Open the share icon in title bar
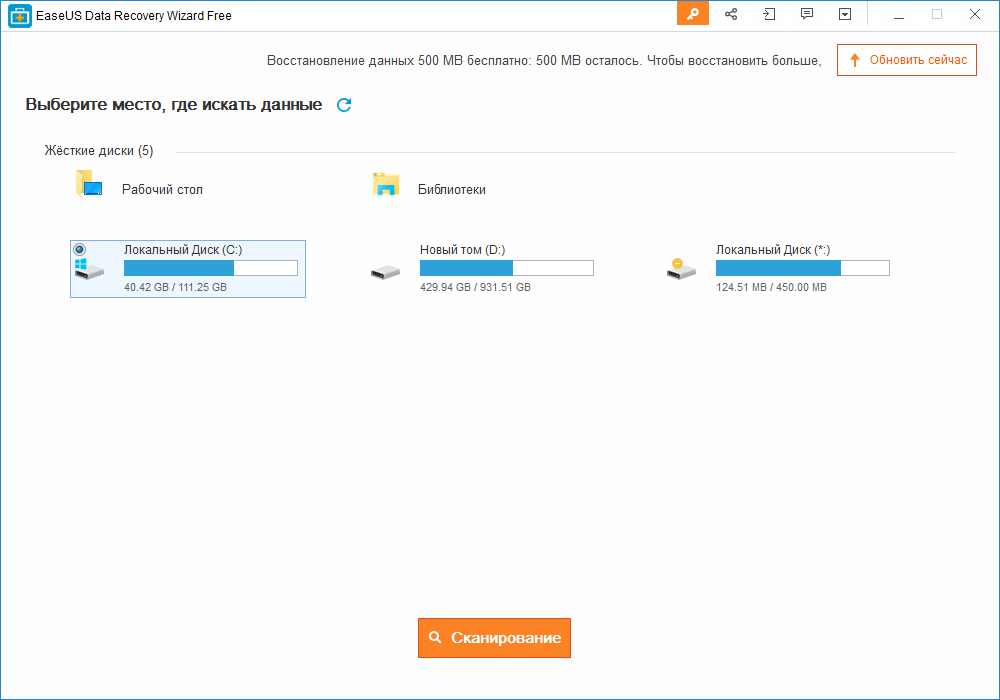 731,13
